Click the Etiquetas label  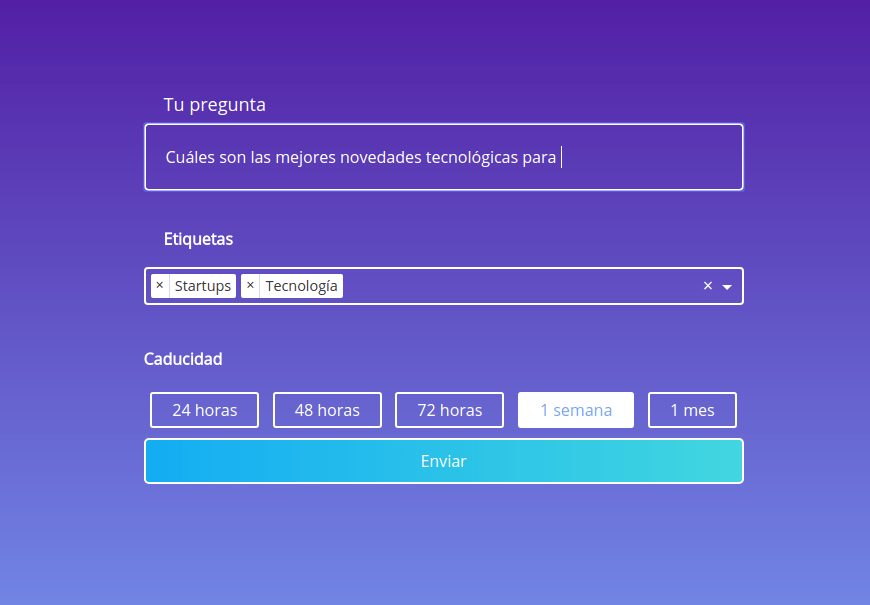point(198,239)
